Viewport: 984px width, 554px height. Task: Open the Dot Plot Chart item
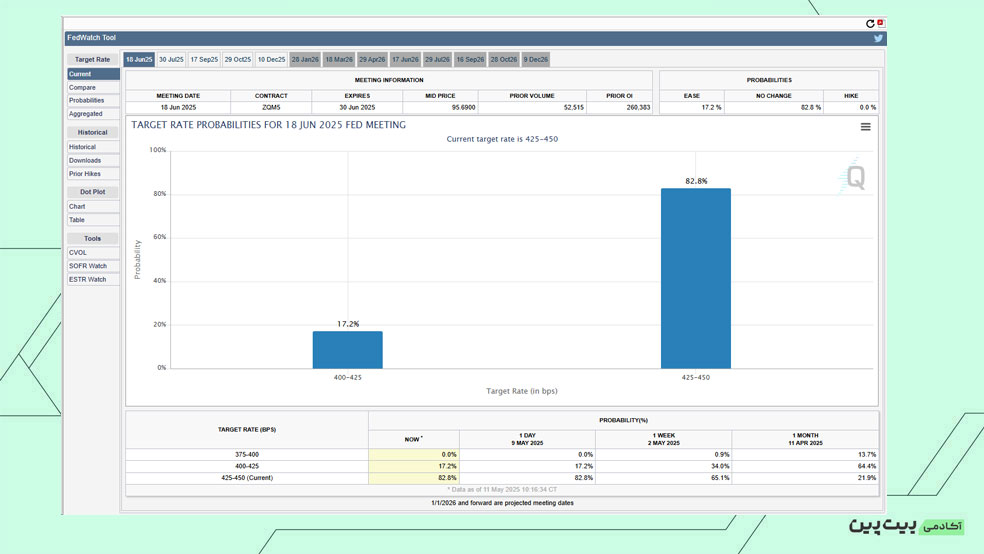pos(93,206)
